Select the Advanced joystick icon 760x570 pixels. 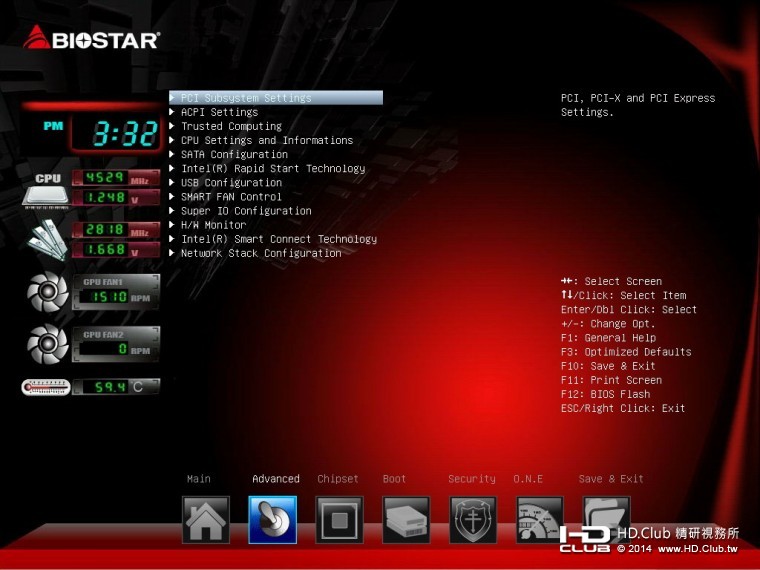272,520
